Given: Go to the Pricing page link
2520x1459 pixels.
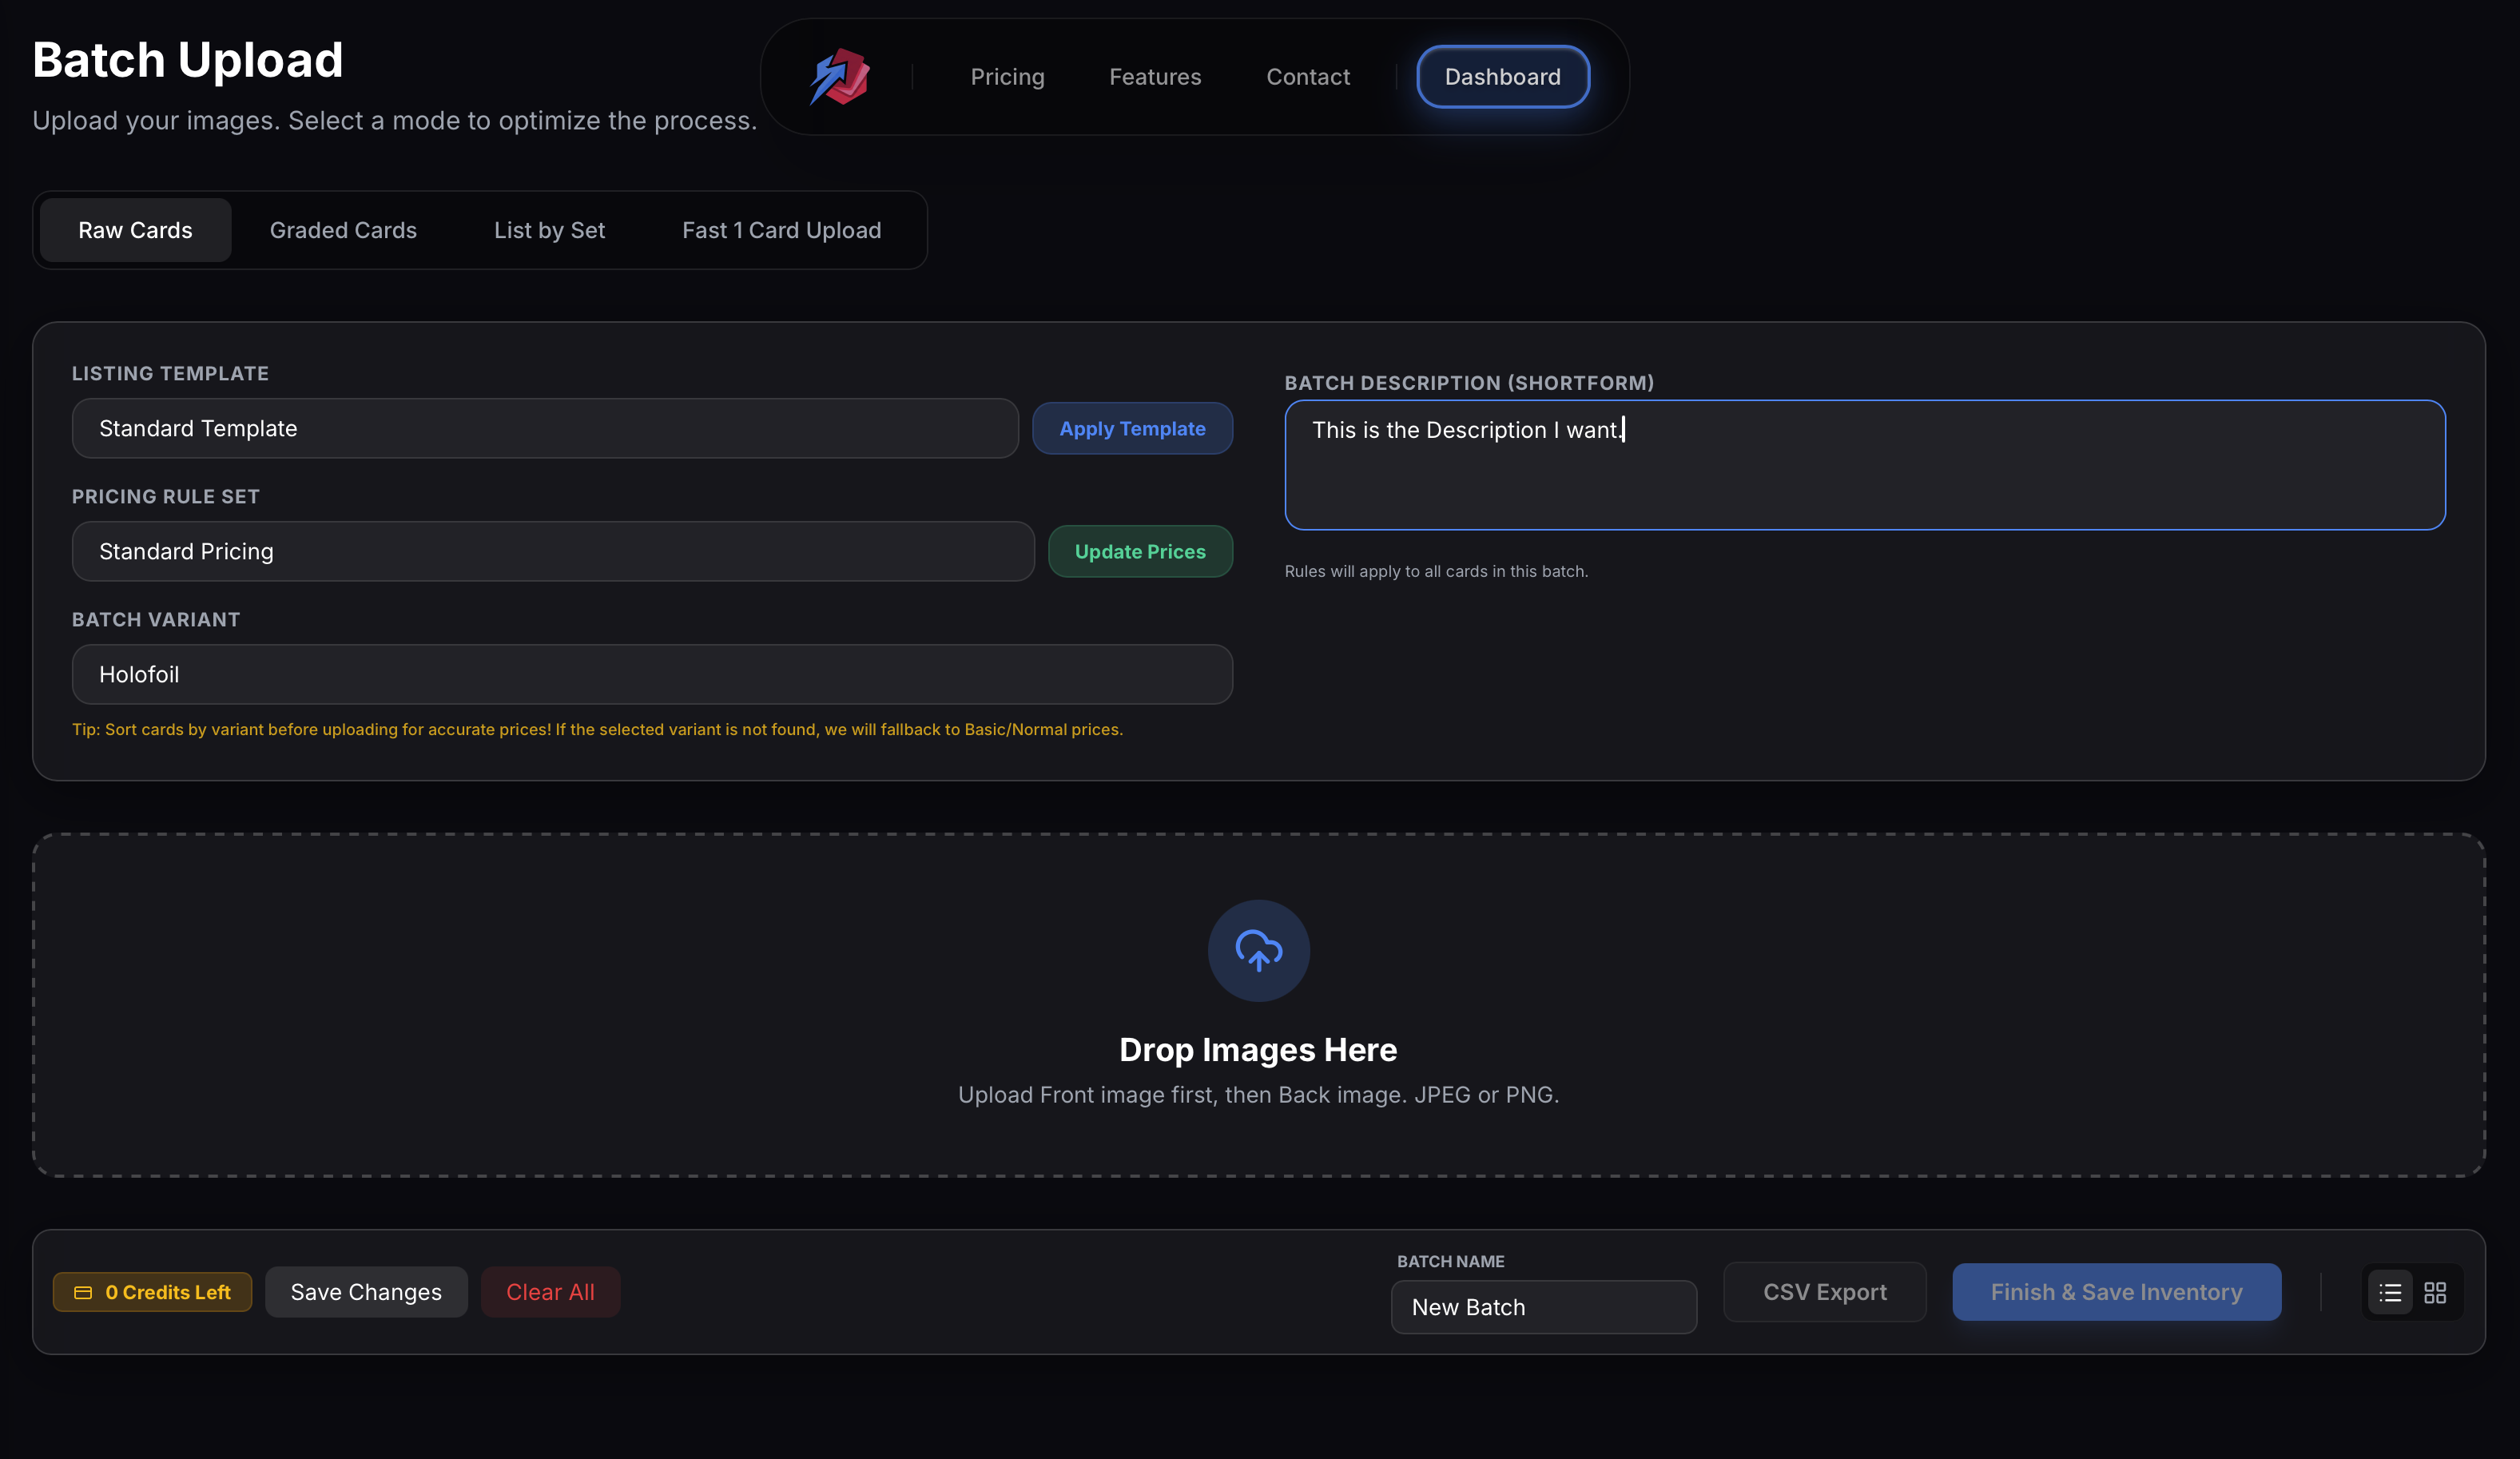Looking at the screenshot, I should pos(1007,77).
